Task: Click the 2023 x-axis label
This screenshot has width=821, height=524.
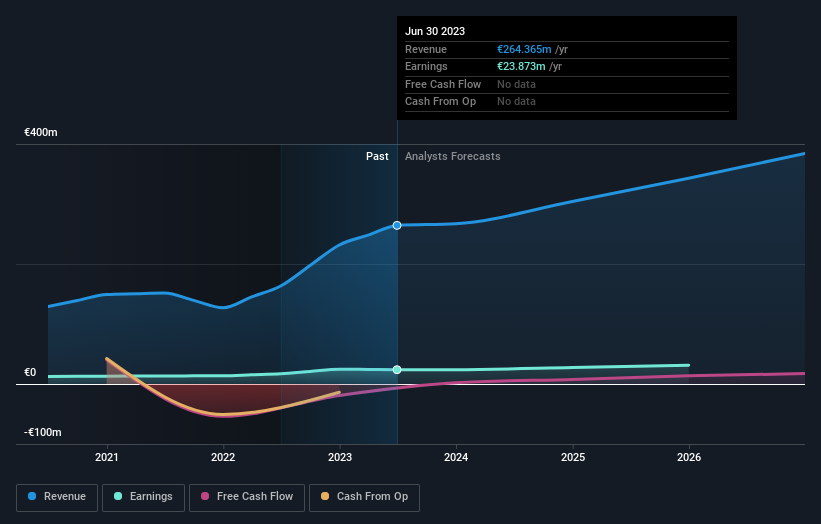Action: click(340, 457)
